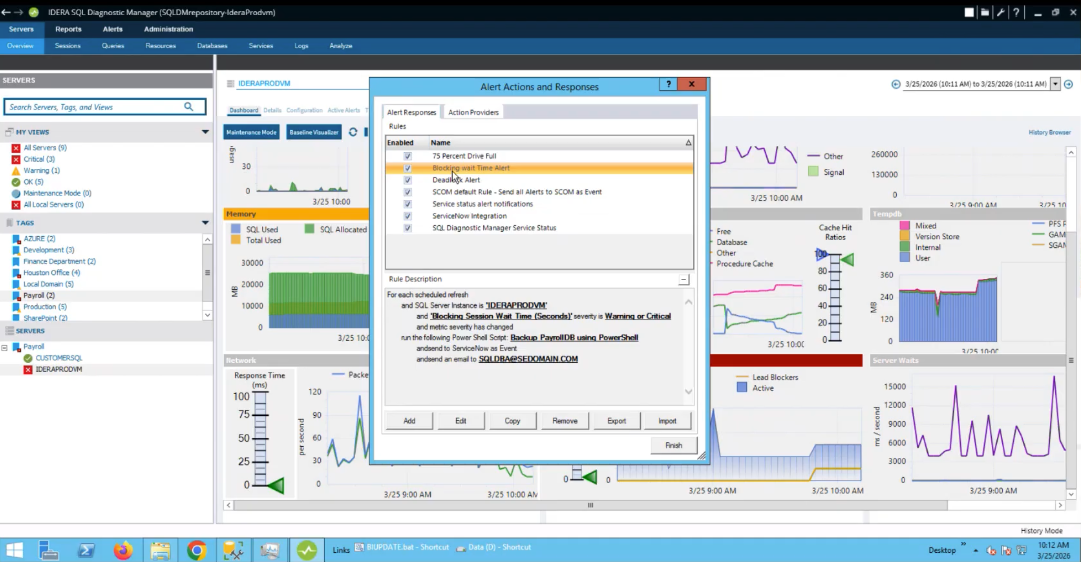
Task: Click the wrench tools icon in title bar
Action: coord(1000,12)
